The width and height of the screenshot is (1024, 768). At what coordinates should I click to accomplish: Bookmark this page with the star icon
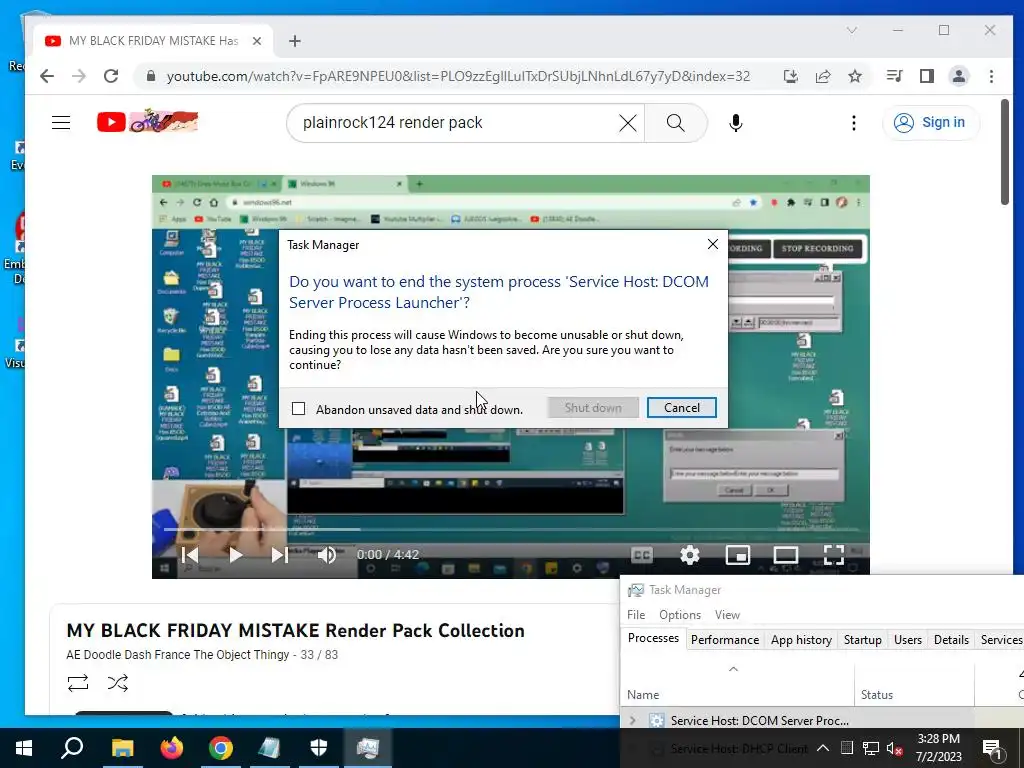tap(855, 76)
